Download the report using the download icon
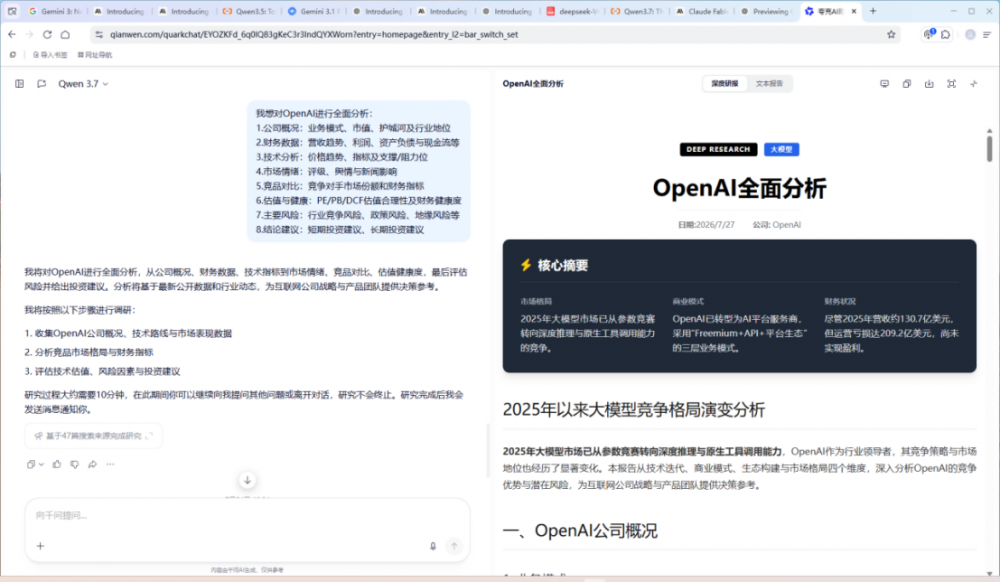 click(929, 84)
